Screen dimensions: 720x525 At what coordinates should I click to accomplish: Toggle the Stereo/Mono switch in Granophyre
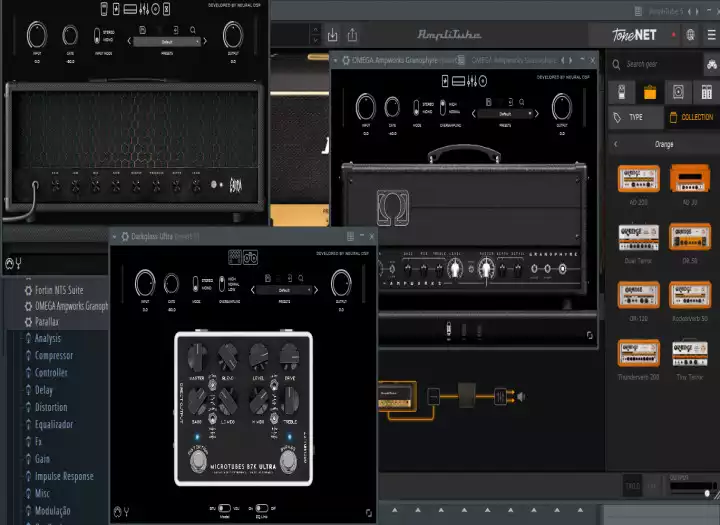pyautogui.click(x=416, y=107)
